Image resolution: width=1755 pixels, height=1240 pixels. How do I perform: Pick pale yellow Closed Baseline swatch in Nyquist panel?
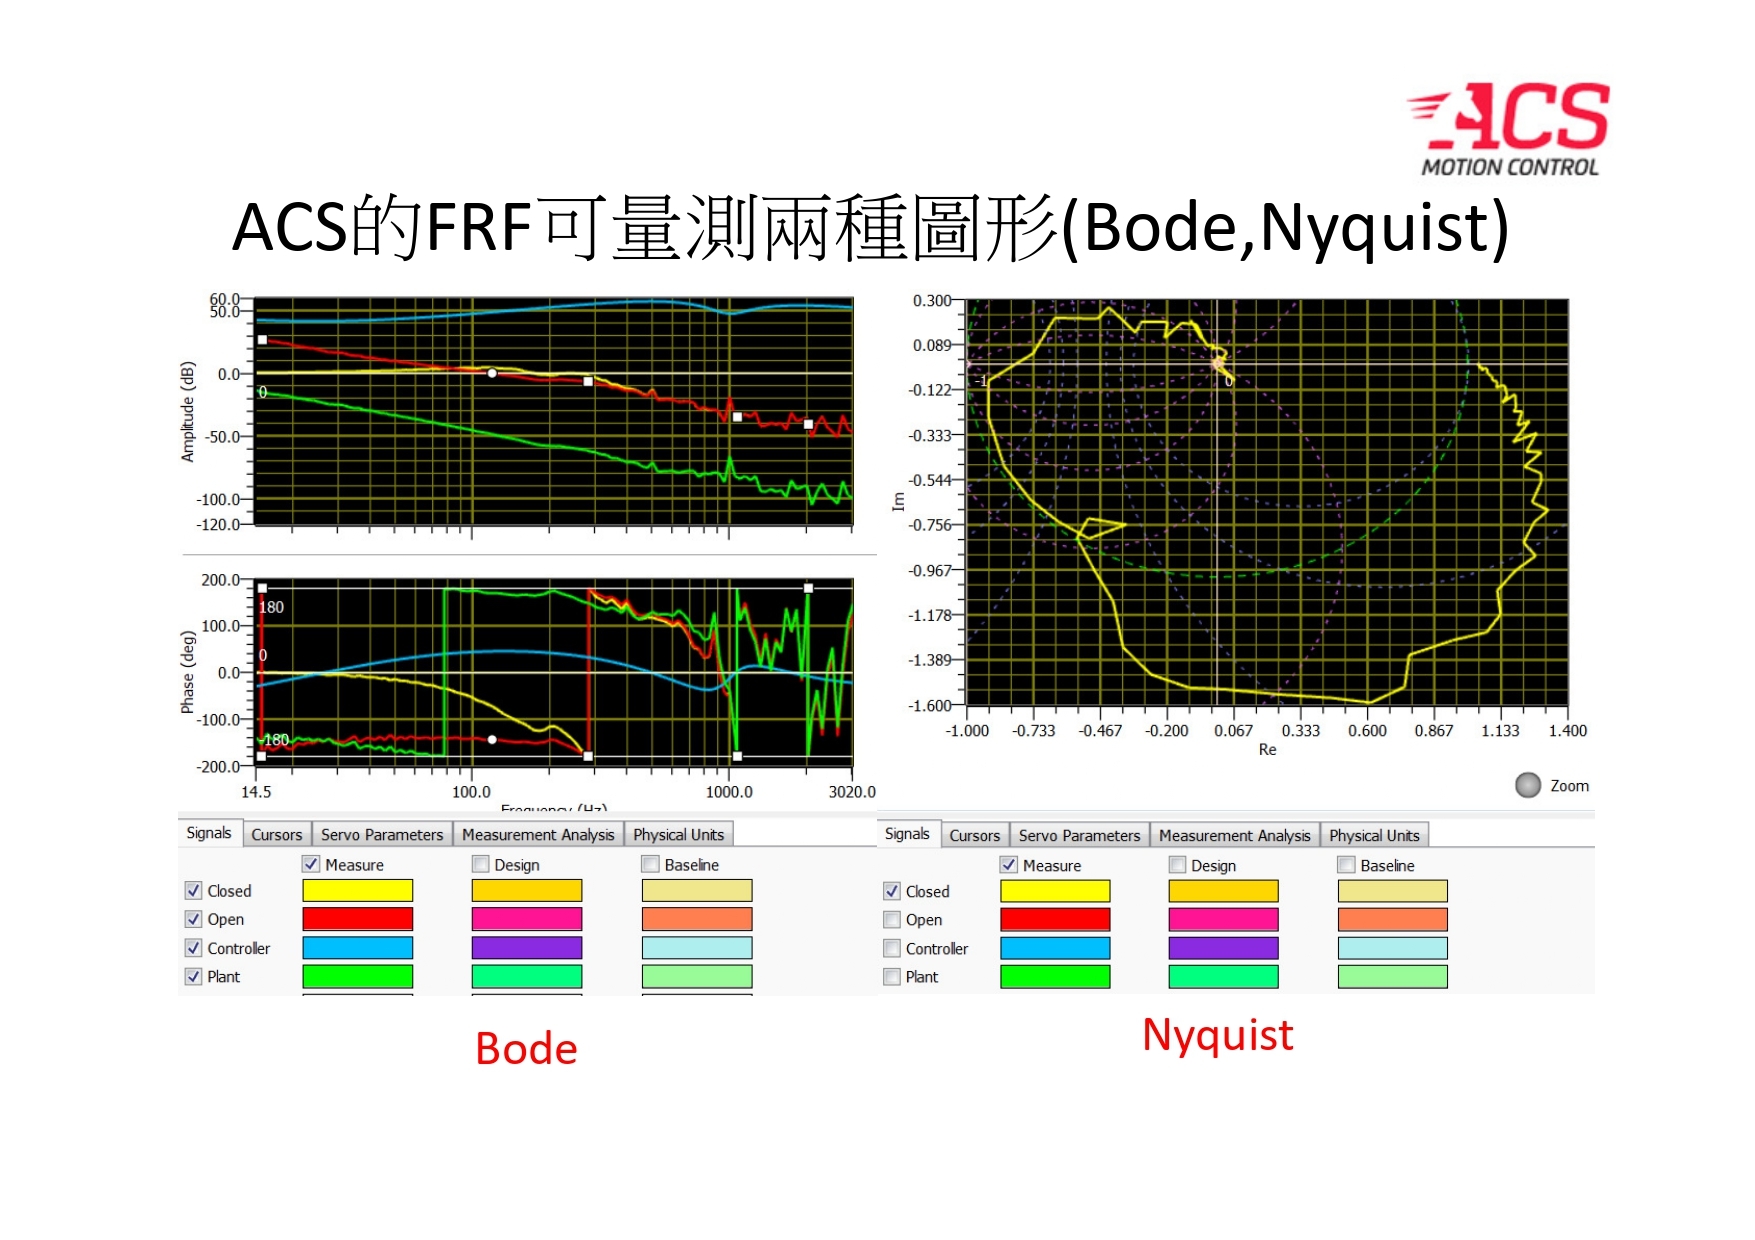(1393, 891)
